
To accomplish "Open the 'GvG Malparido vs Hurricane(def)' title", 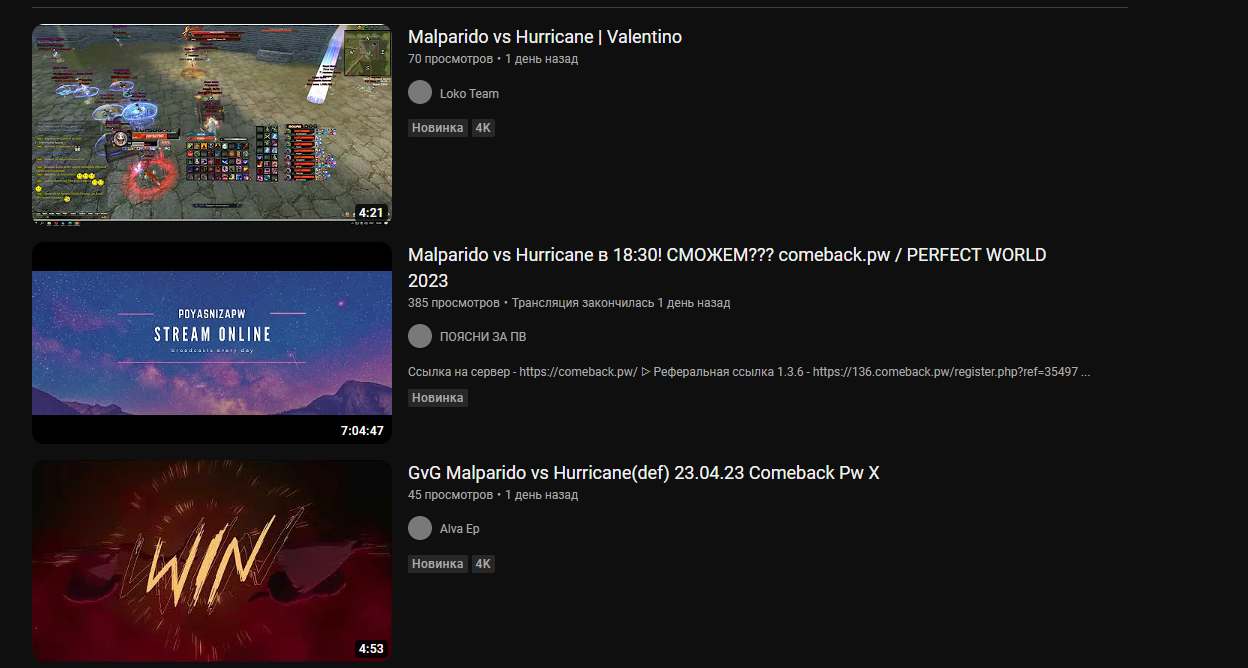I will pyautogui.click(x=644, y=473).
